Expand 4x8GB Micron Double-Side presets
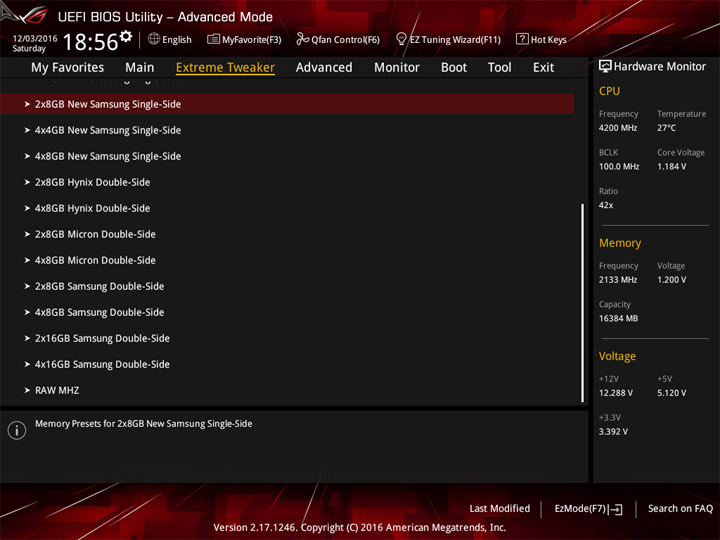This screenshot has width=720, height=540. click(287, 260)
